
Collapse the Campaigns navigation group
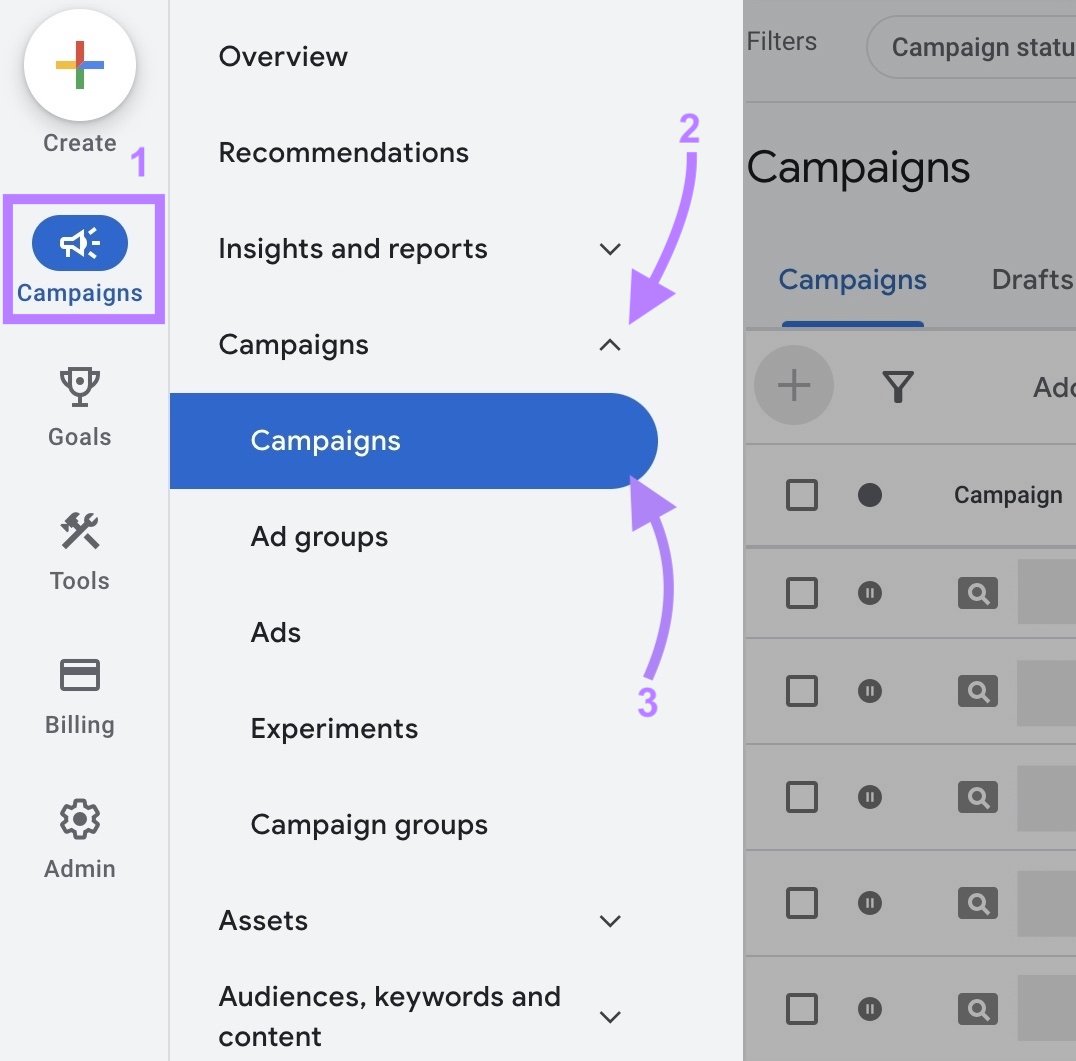(x=610, y=344)
